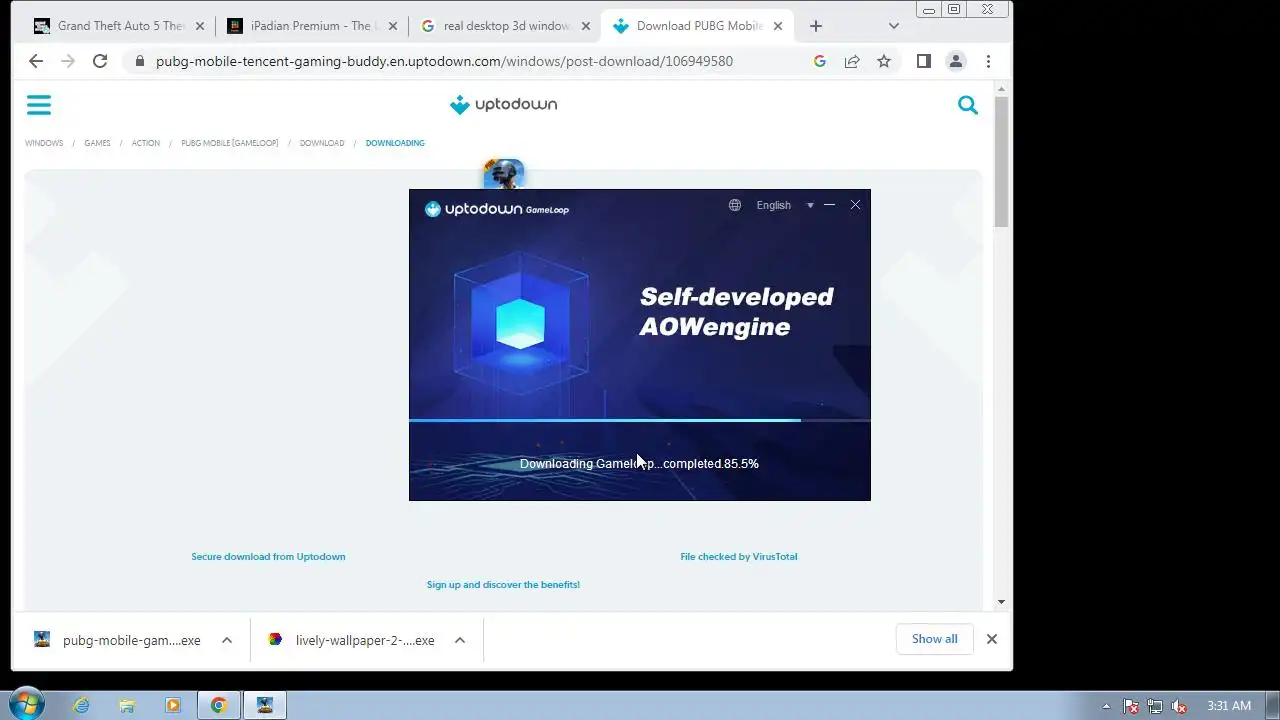Expand options for lively-wallpaper-2 download
This screenshot has height=720, width=1280.
(x=460, y=640)
